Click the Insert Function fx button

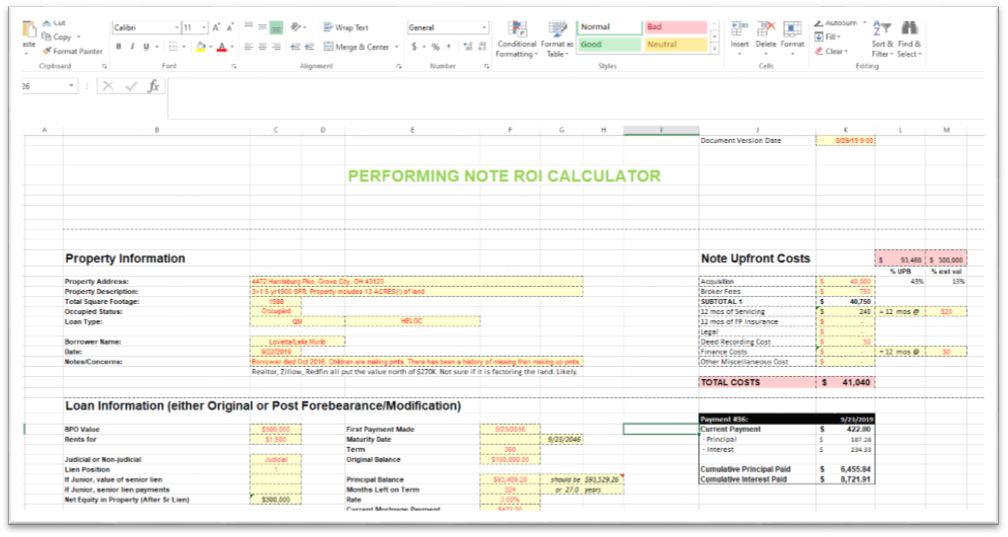point(153,86)
